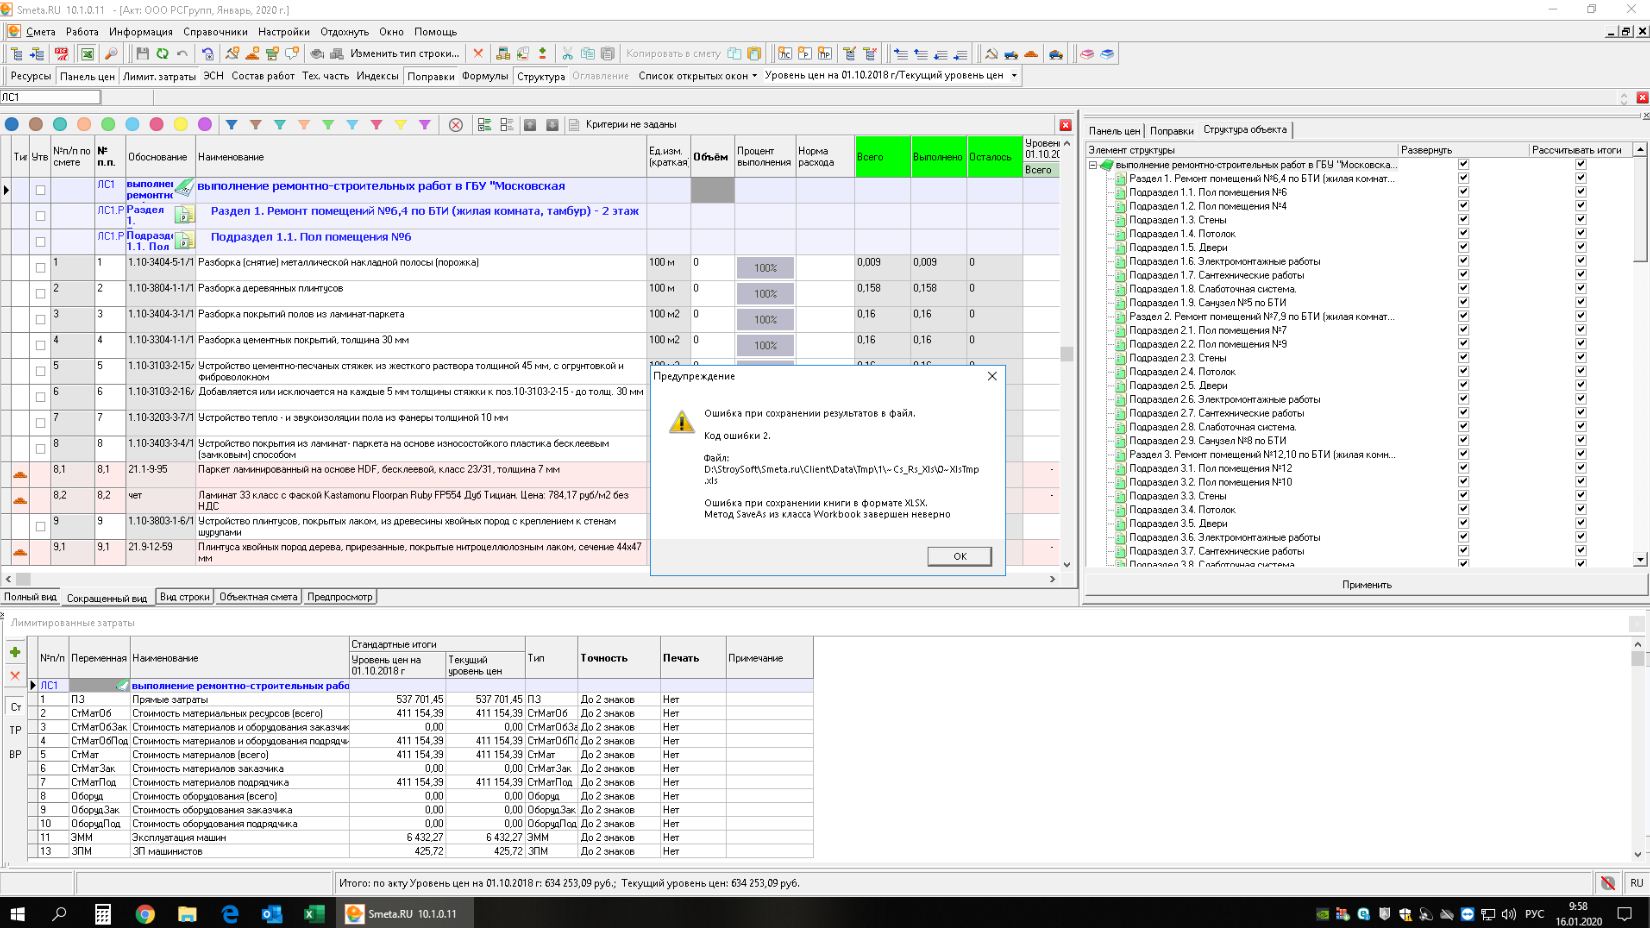Open the Список открытых окон dropdown

[x=697, y=76]
